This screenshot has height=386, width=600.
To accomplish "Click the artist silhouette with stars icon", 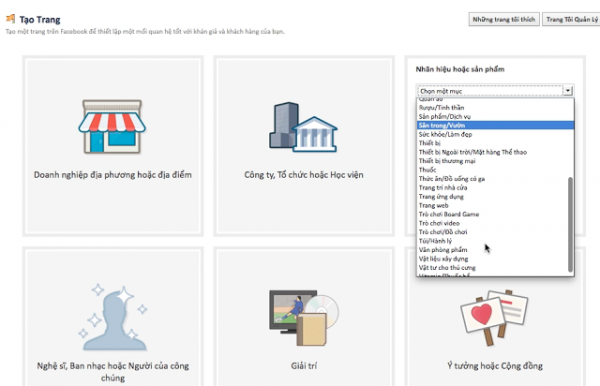I will click(x=113, y=318).
